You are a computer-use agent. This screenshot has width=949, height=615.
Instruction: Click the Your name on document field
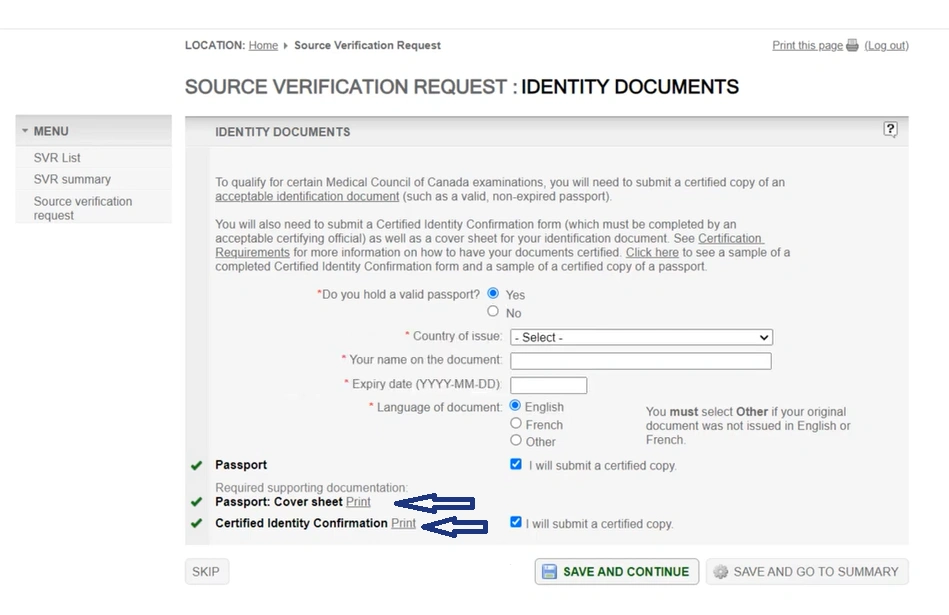click(x=640, y=361)
